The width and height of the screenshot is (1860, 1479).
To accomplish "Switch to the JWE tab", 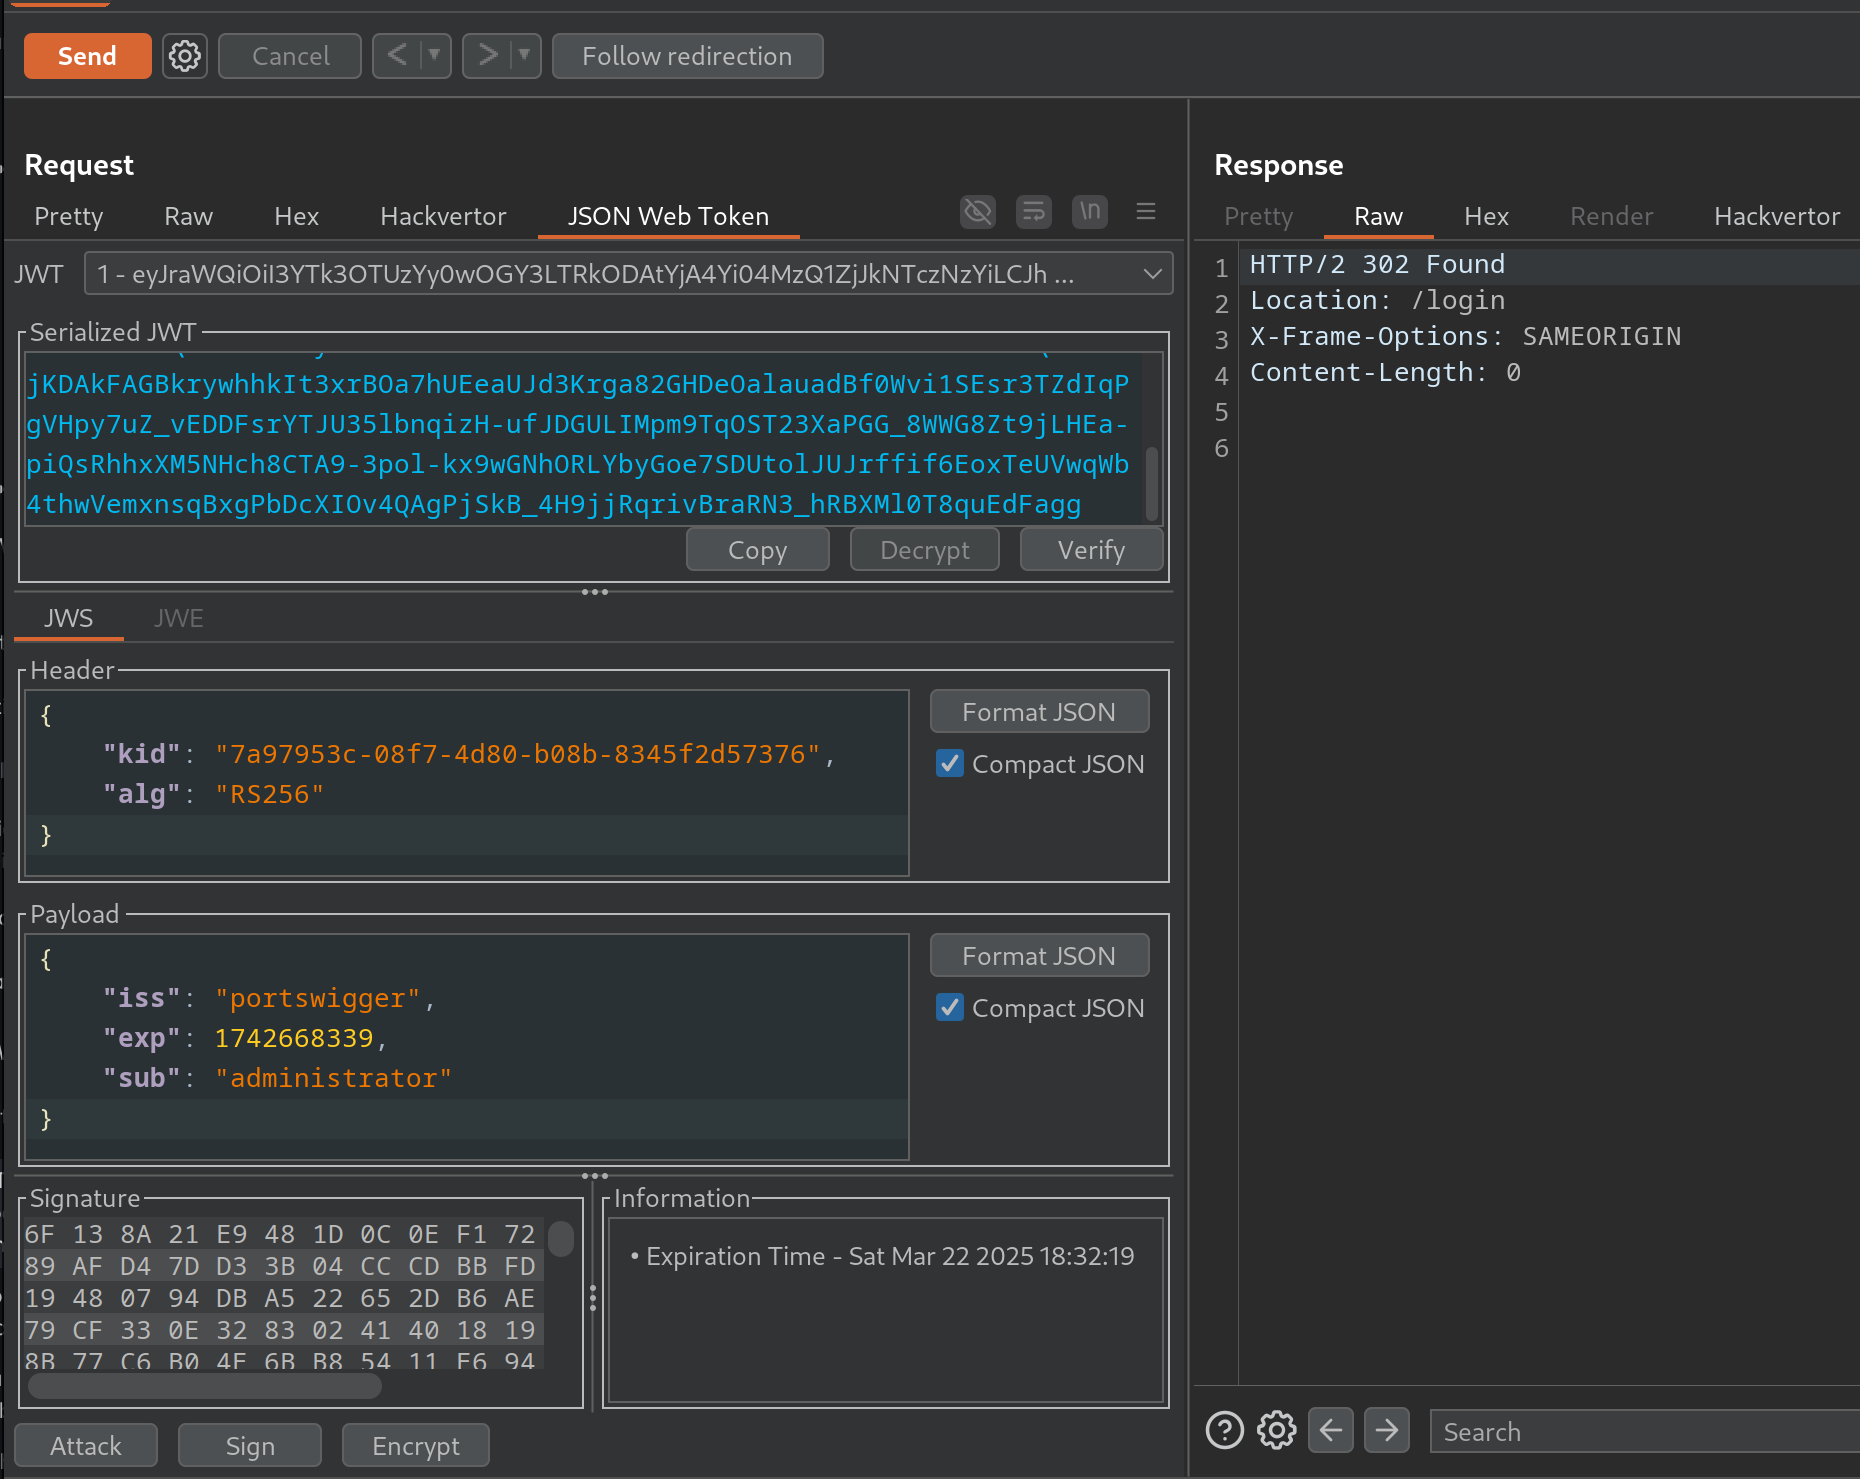I will (x=179, y=619).
